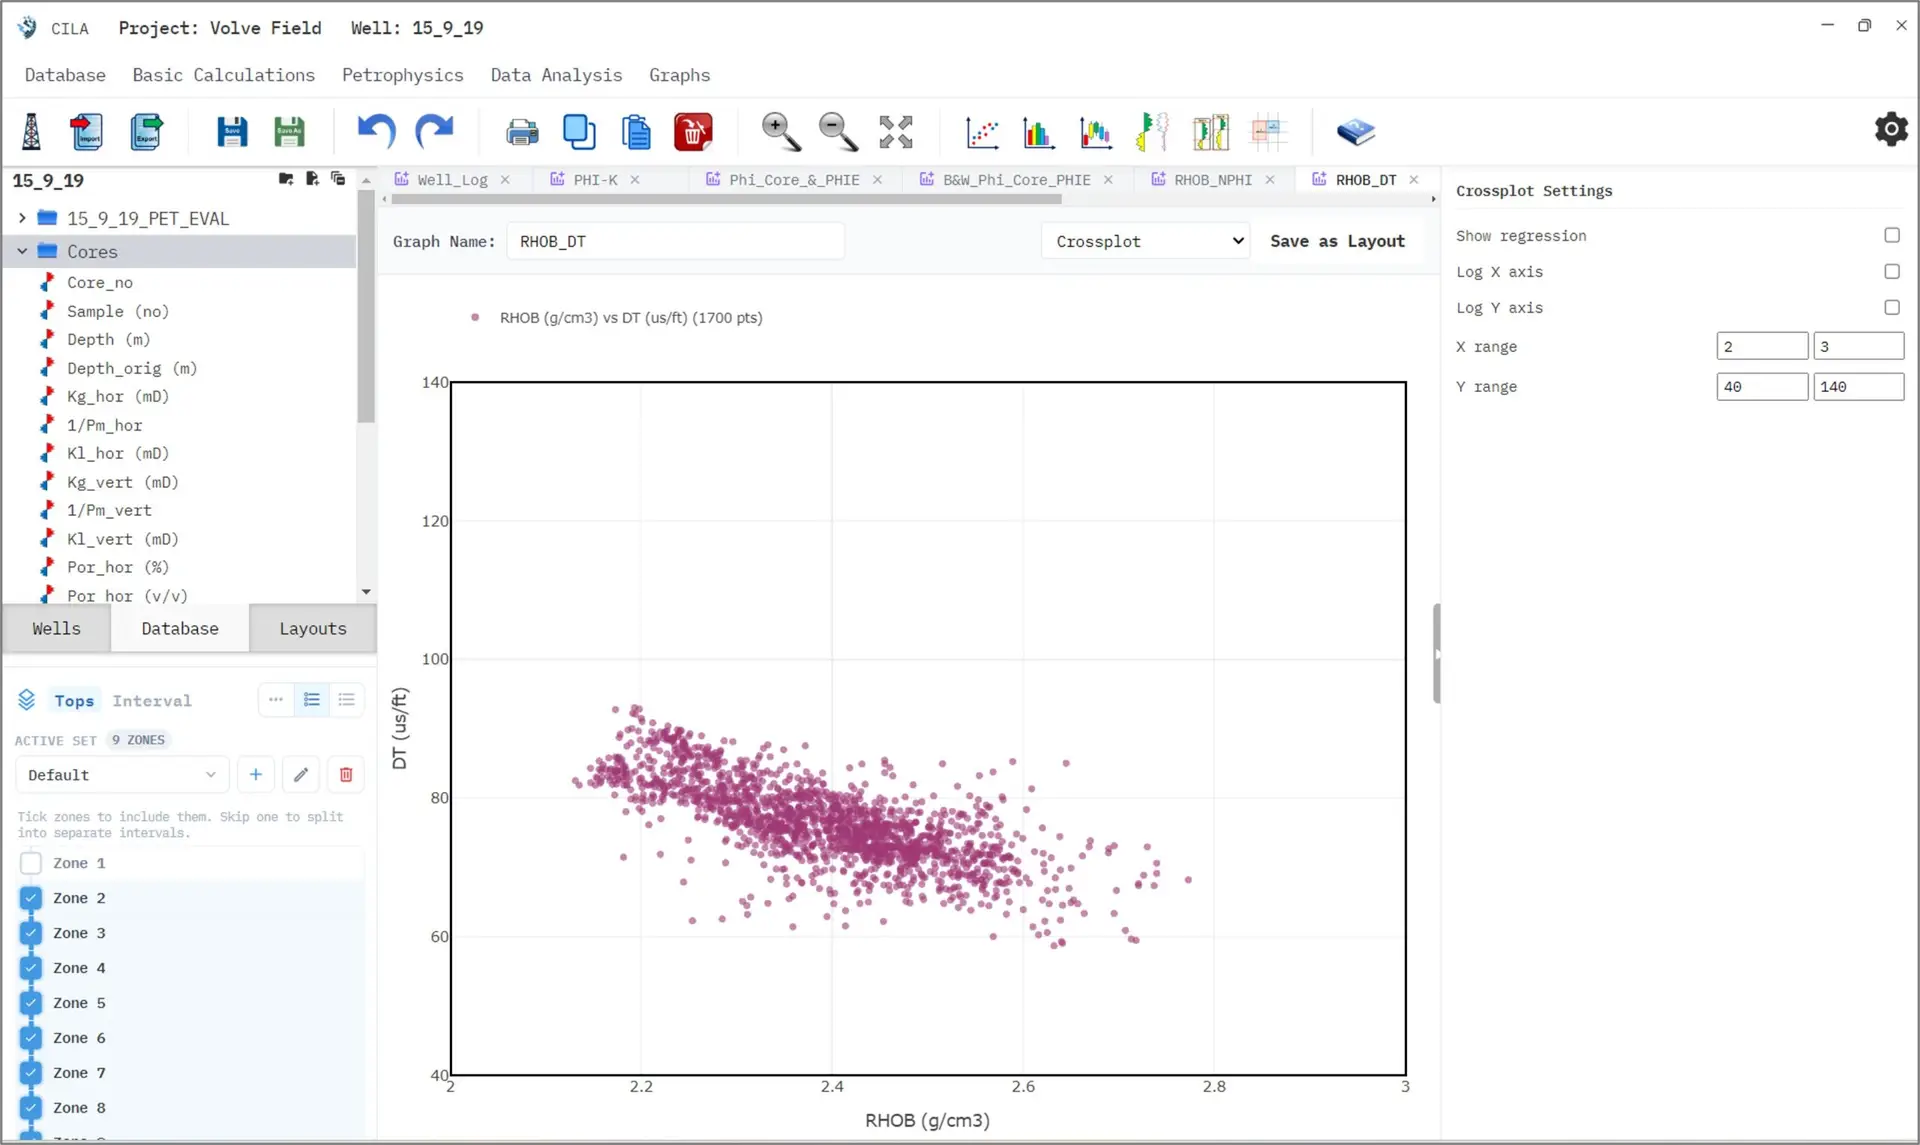Click Save as Layout button
The height and width of the screenshot is (1145, 1920).
(x=1337, y=241)
